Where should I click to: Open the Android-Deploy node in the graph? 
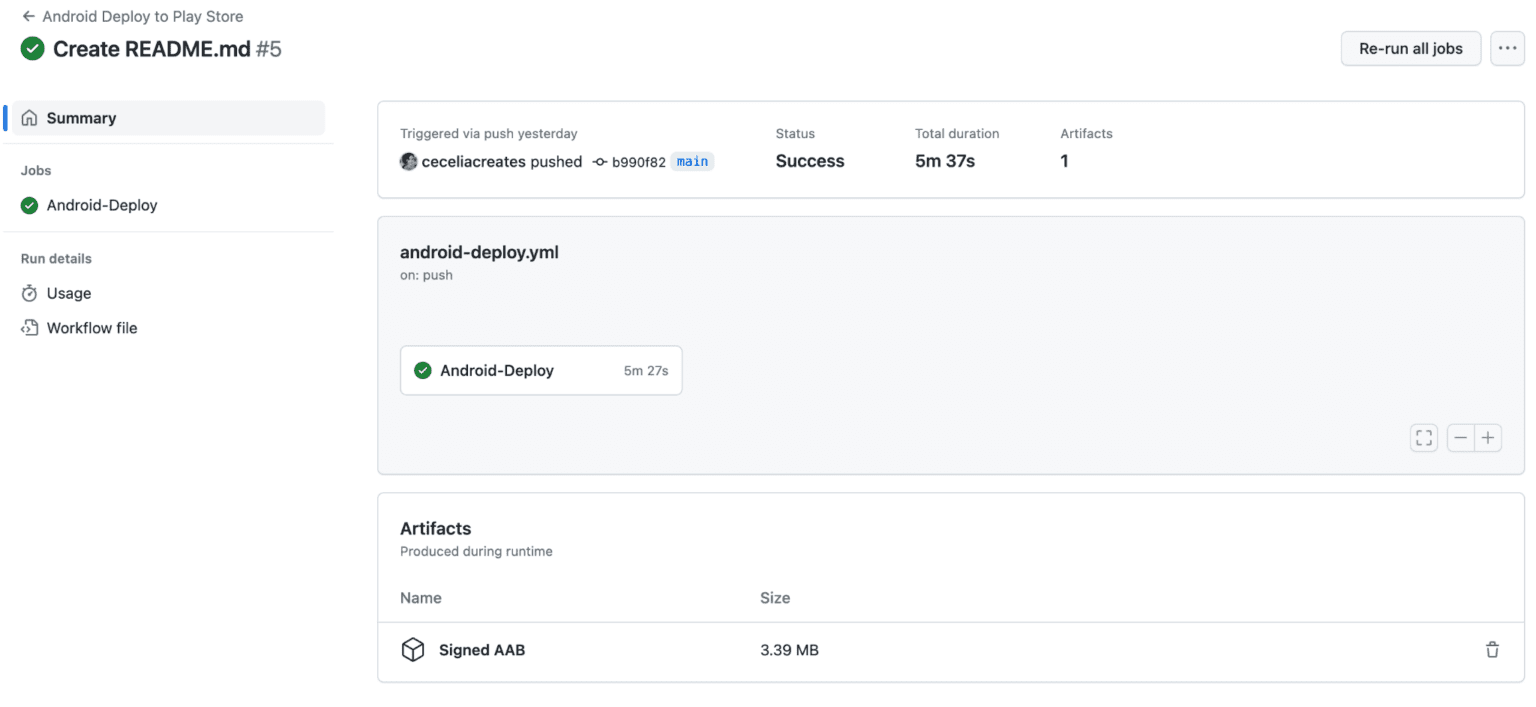coord(498,369)
